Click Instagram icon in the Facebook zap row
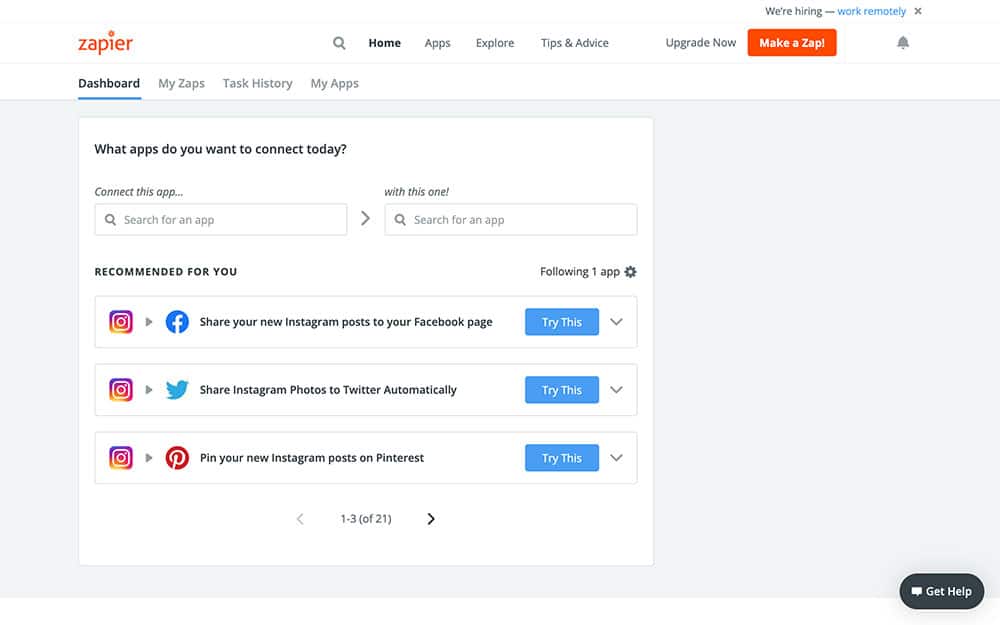Screen dimensions: 1000x625 [x=121, y=322]
